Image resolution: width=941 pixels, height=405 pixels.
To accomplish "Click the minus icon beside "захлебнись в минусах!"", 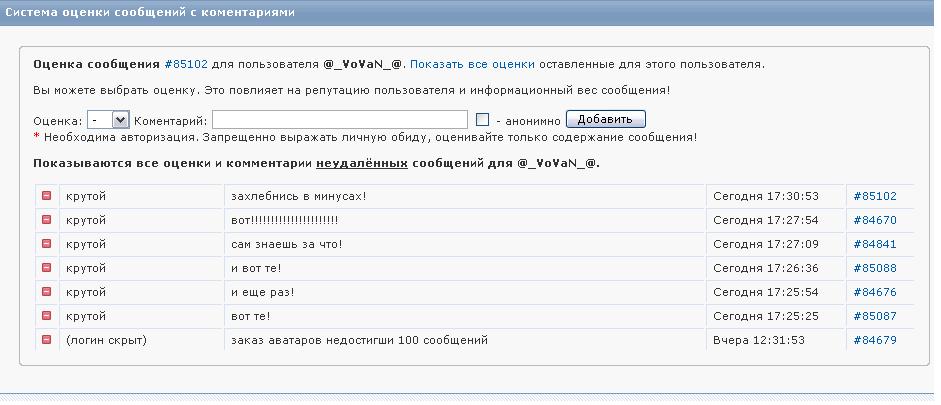I will 46,196.
